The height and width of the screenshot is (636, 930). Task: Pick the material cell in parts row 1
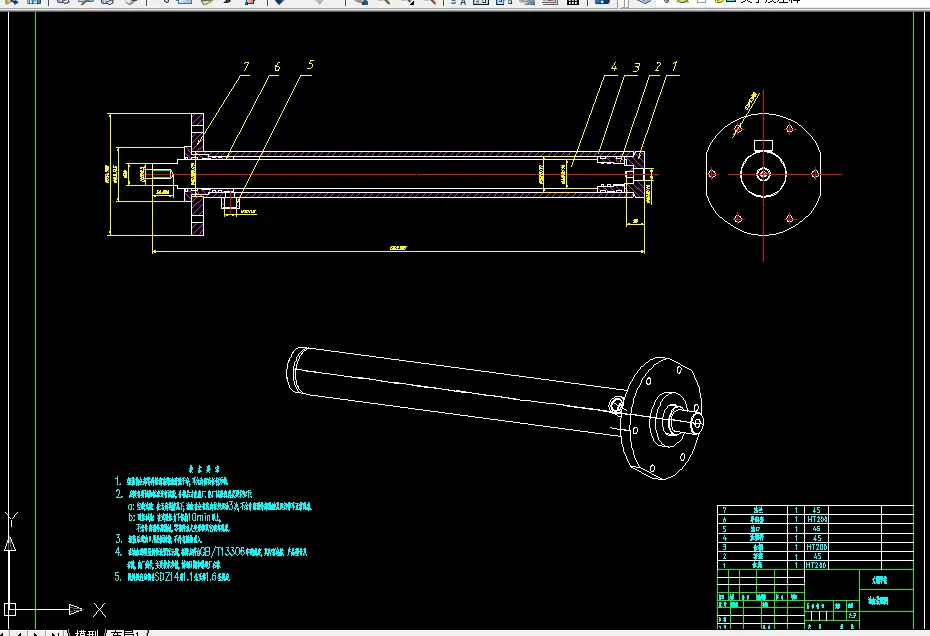[x=817, y=565]
